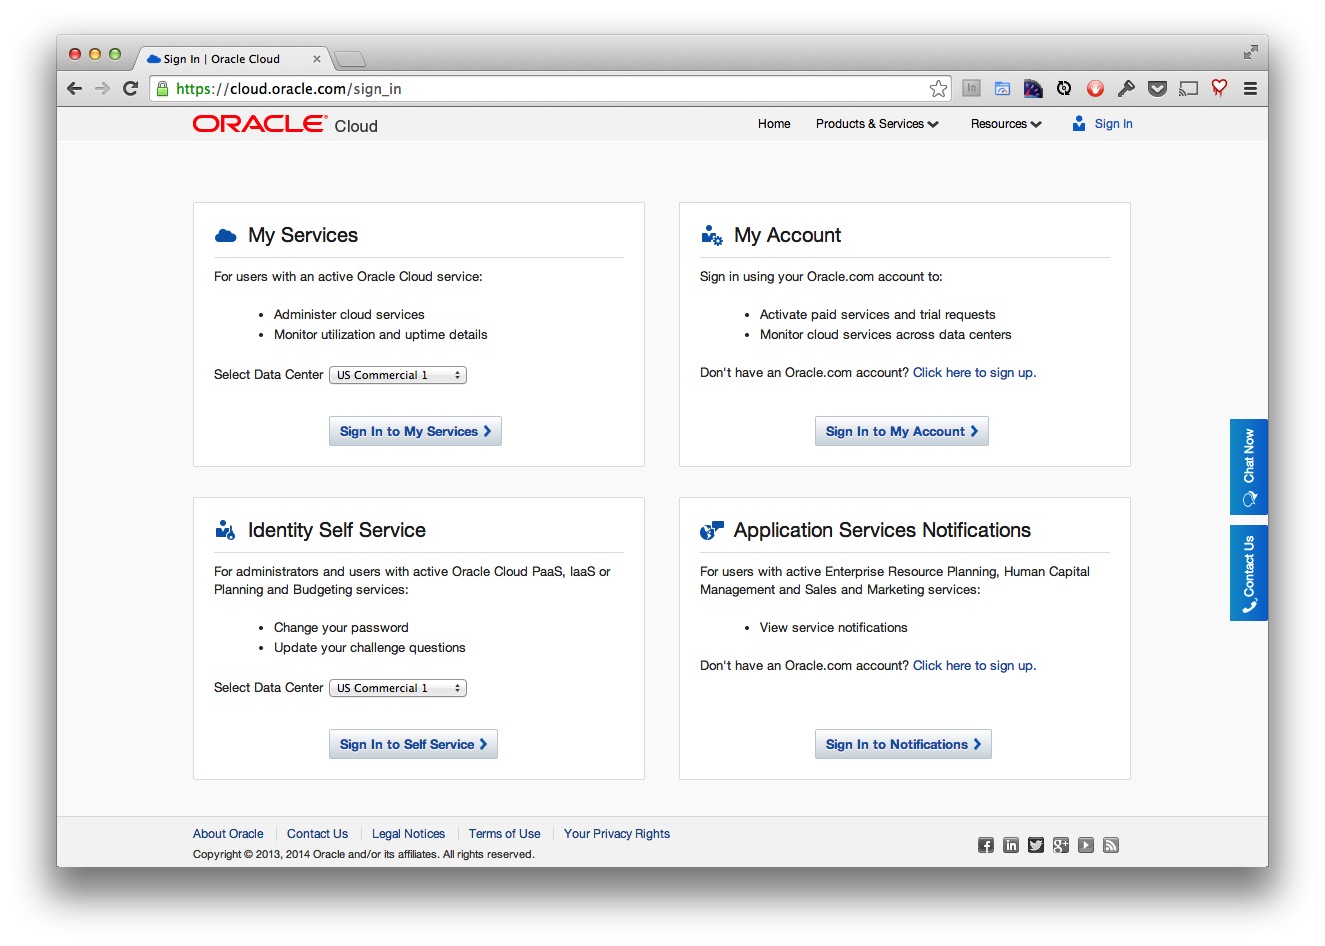This screenshot has width=1325, height=946.
Task: Click the Chromecast cast extension icon
Action: (1188, 88)
